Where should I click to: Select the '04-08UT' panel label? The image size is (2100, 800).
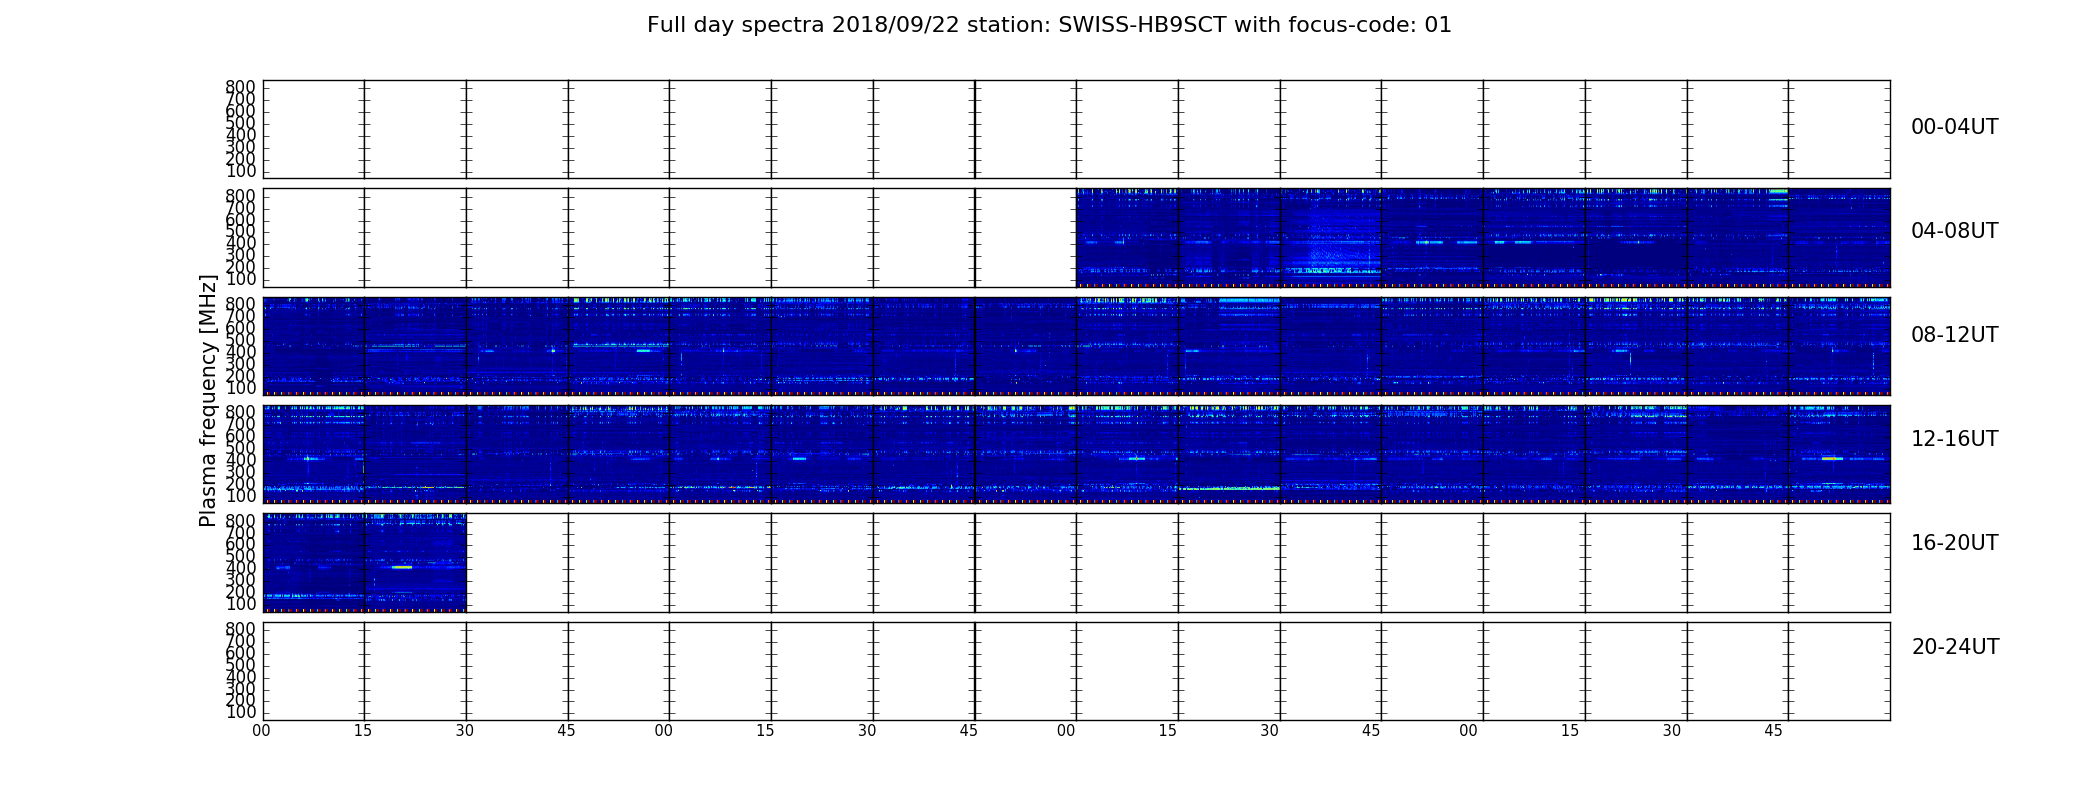point(1954,231)
